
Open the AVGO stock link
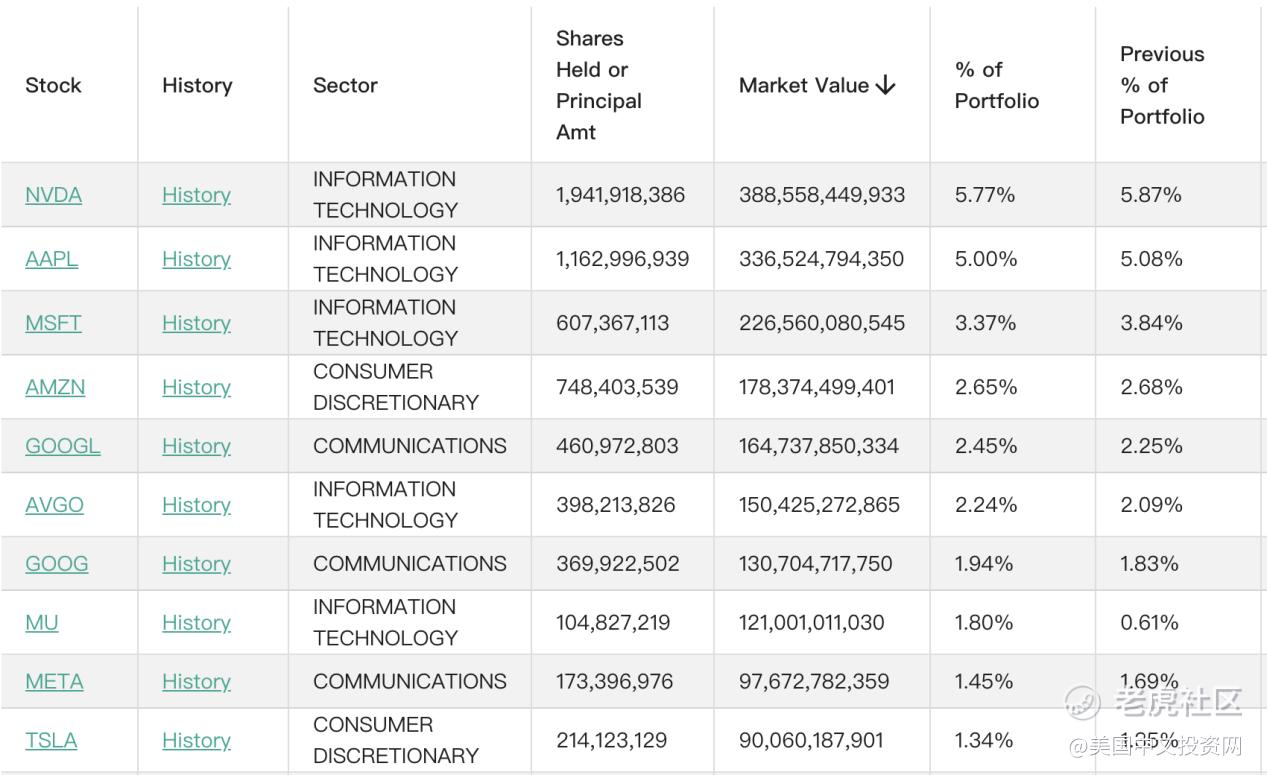point(54,505)
